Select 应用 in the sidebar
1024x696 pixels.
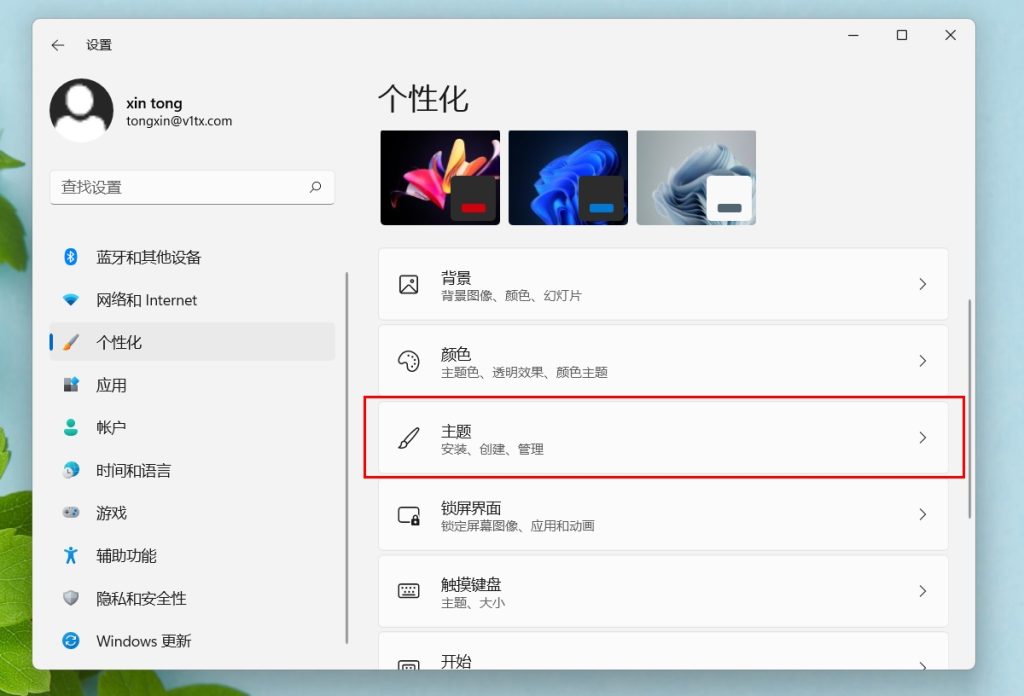tap(192, 385)
